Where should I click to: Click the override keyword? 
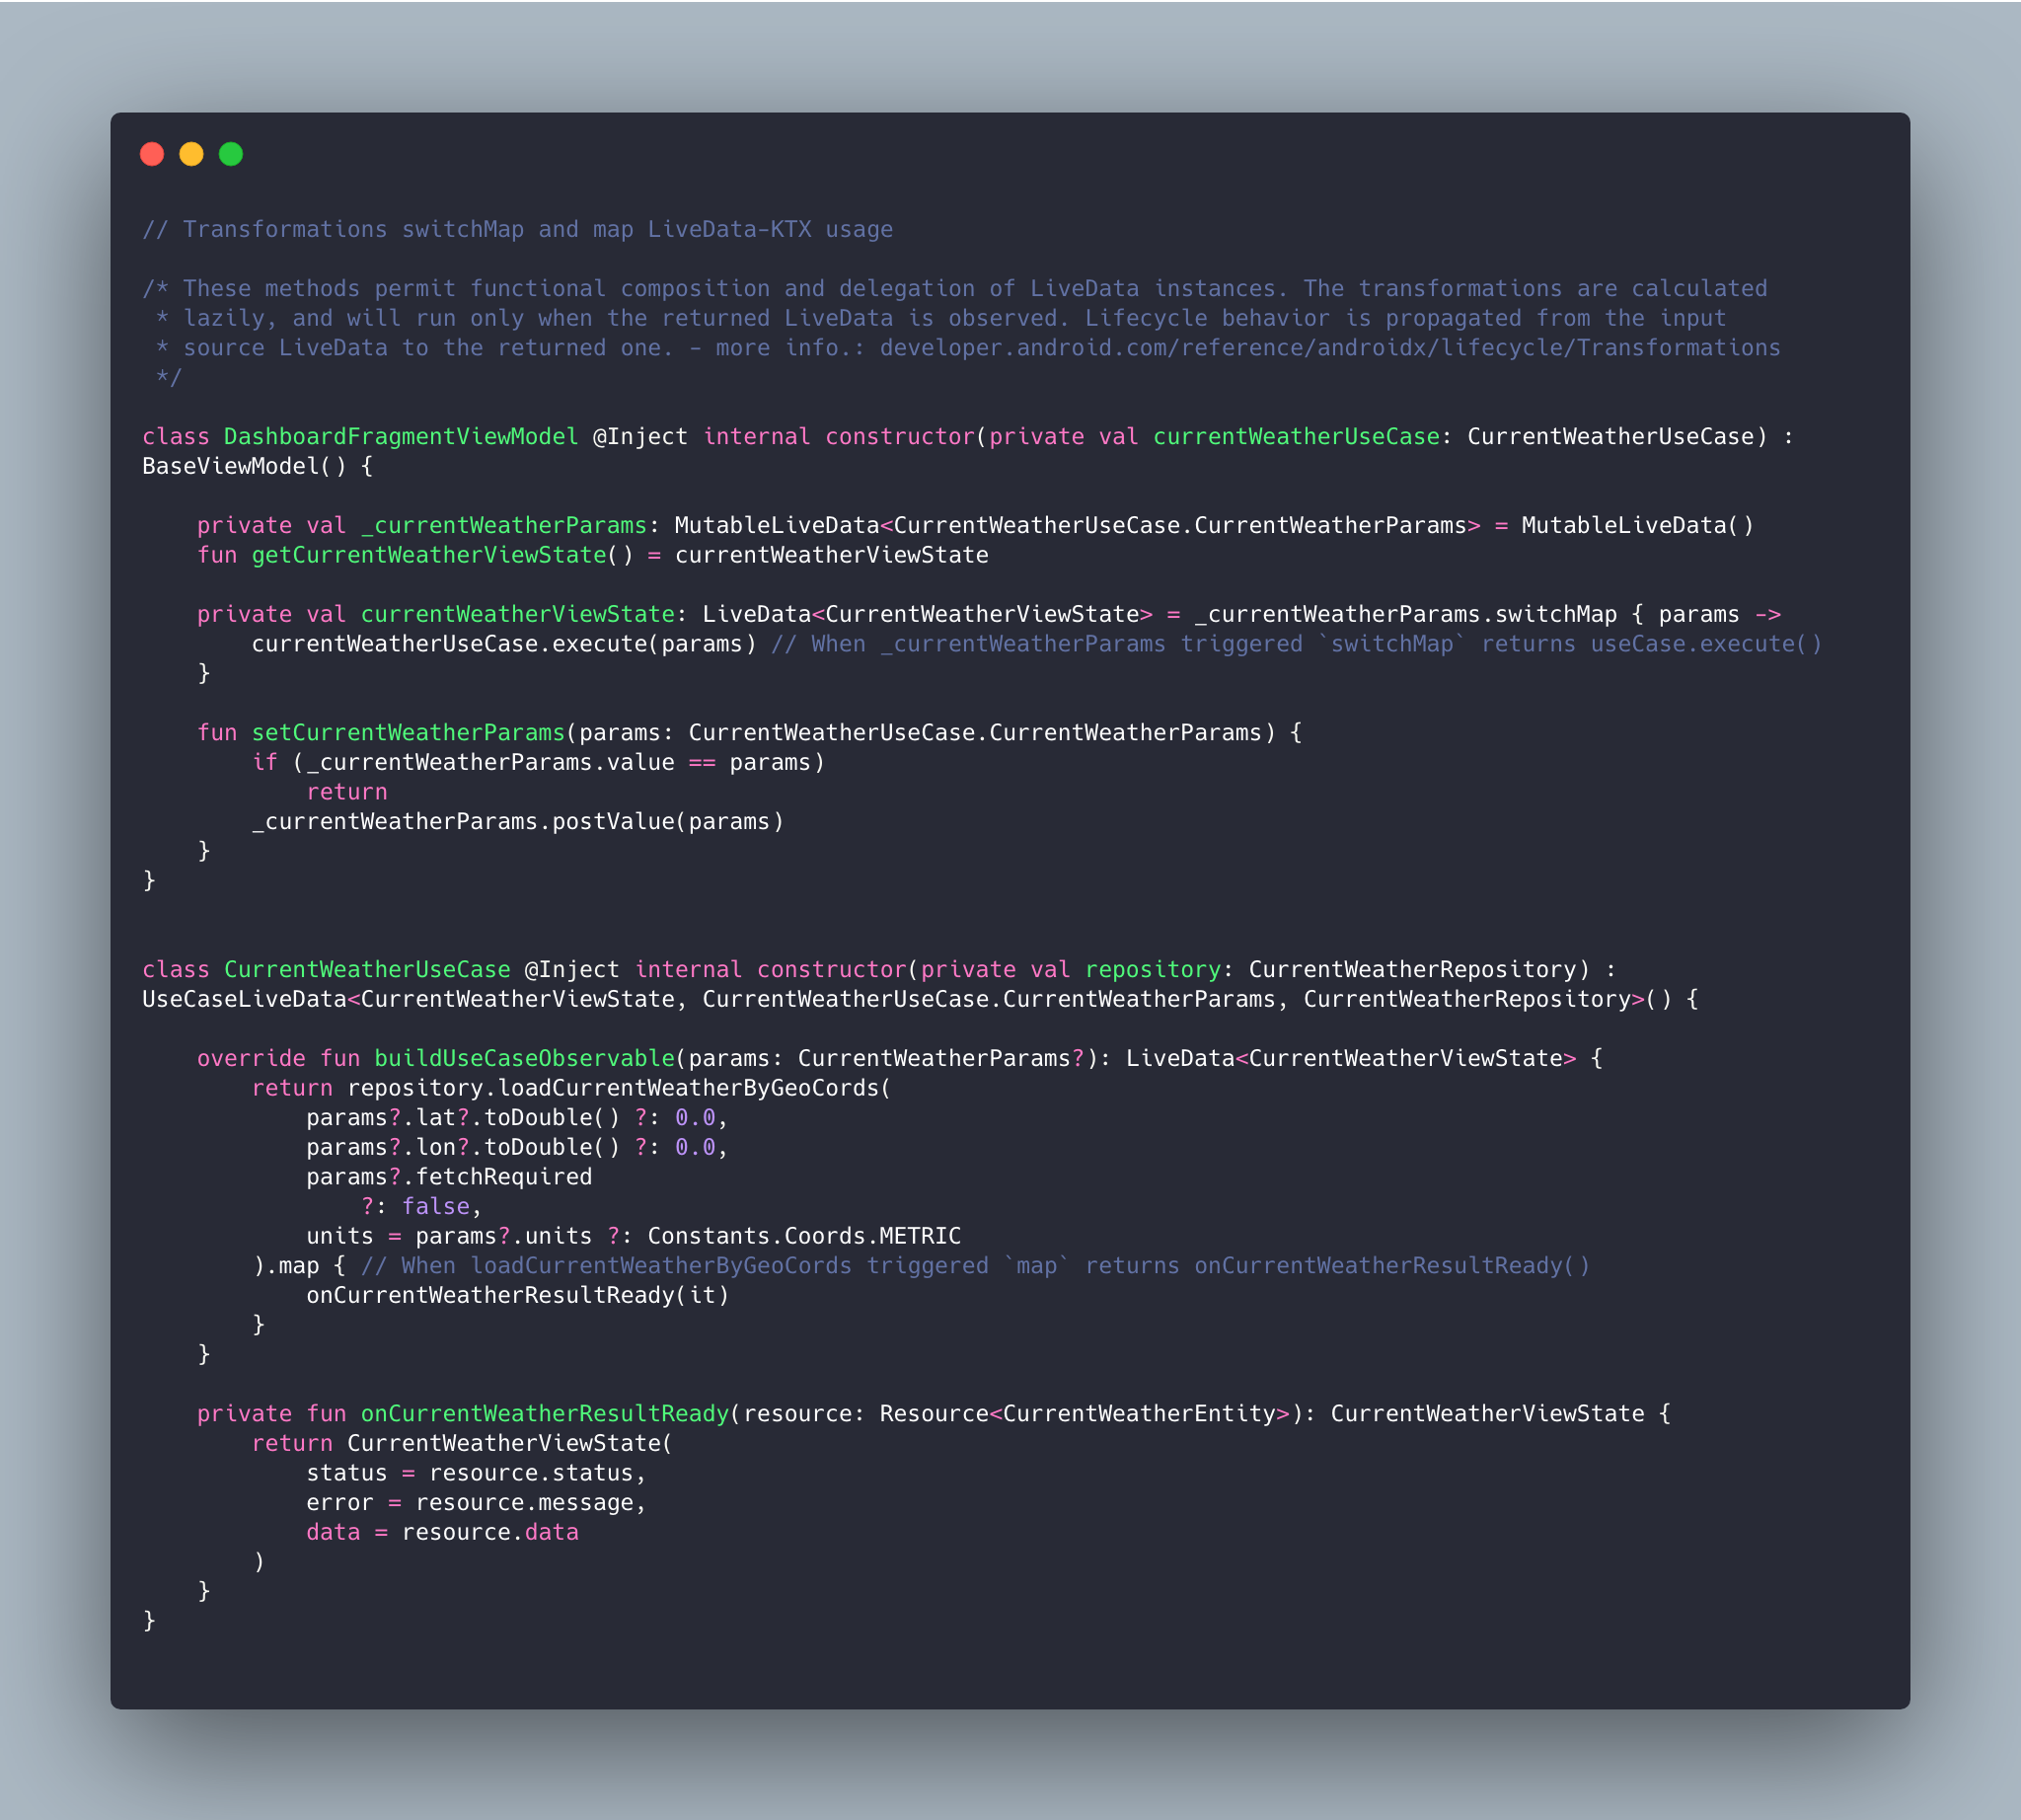(251, 1059)
